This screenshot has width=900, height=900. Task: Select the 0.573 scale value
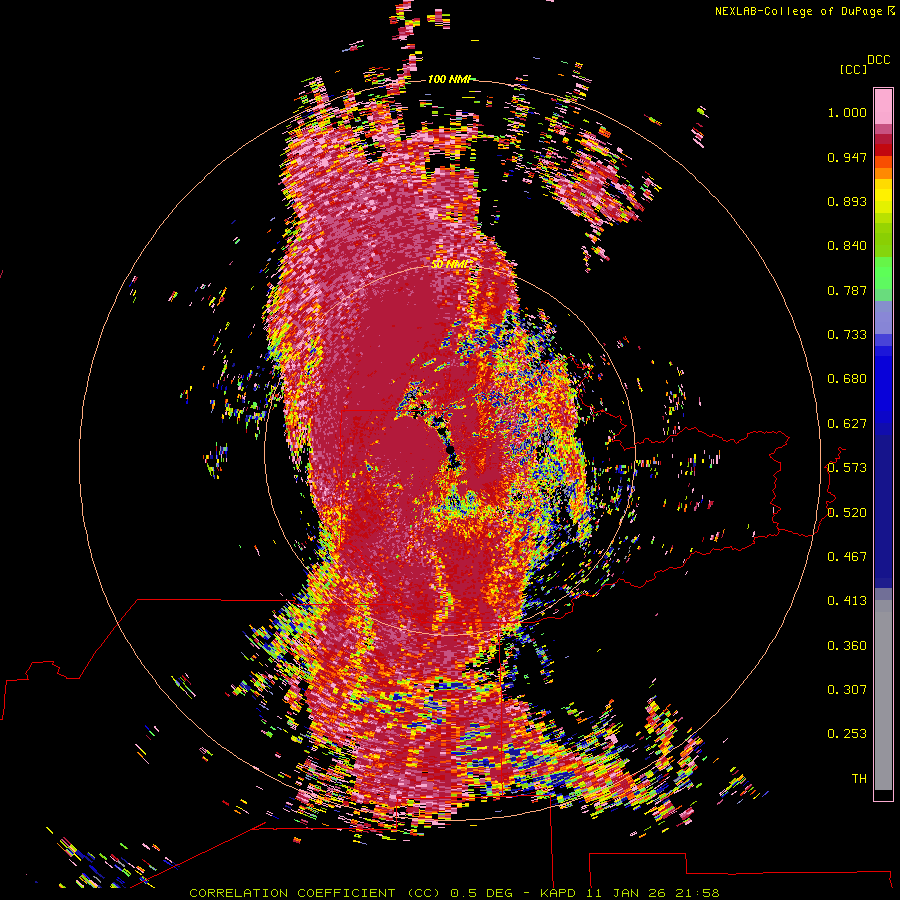[x=847, y=468]
